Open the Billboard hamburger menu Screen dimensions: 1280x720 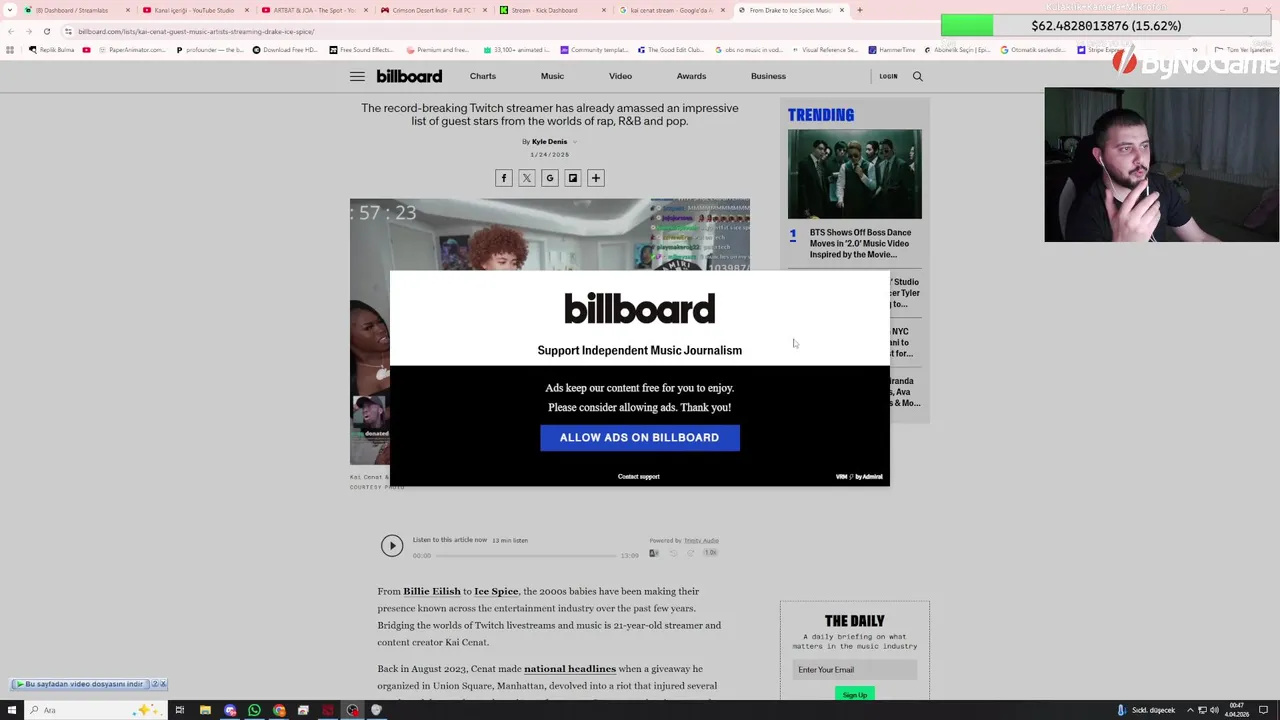(x=357, y=76)
